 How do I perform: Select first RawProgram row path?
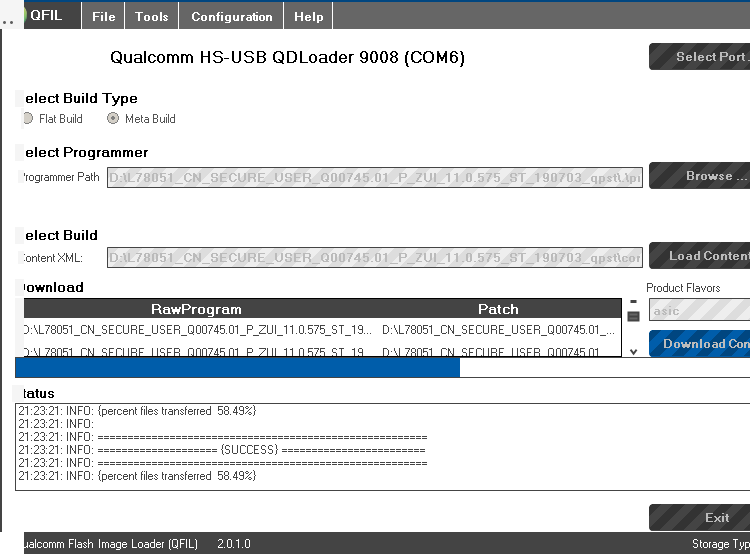(x=197, y=330)
